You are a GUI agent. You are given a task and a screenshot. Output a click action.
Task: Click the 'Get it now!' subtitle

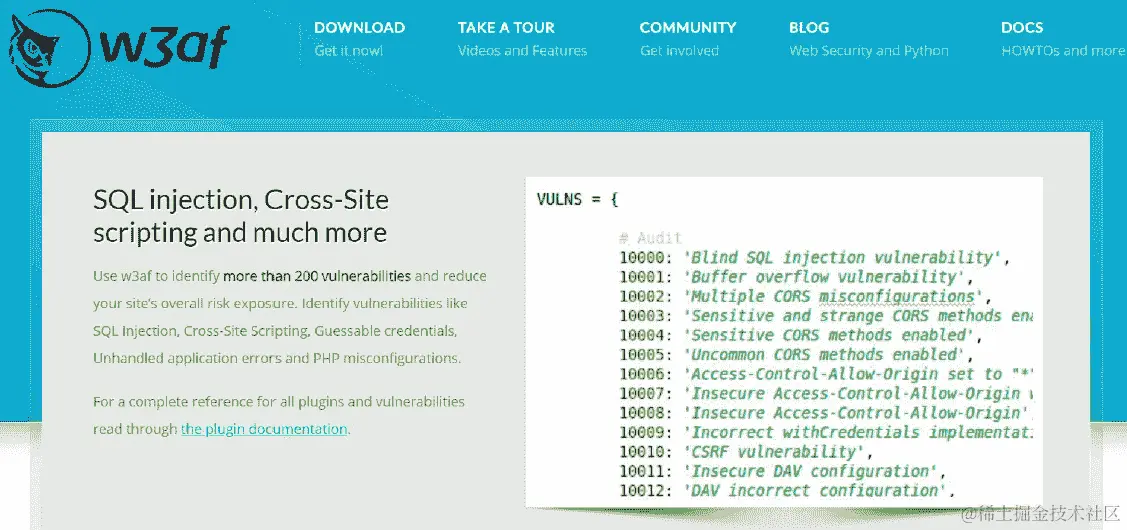pyautogui.click(x=349, y=51)
